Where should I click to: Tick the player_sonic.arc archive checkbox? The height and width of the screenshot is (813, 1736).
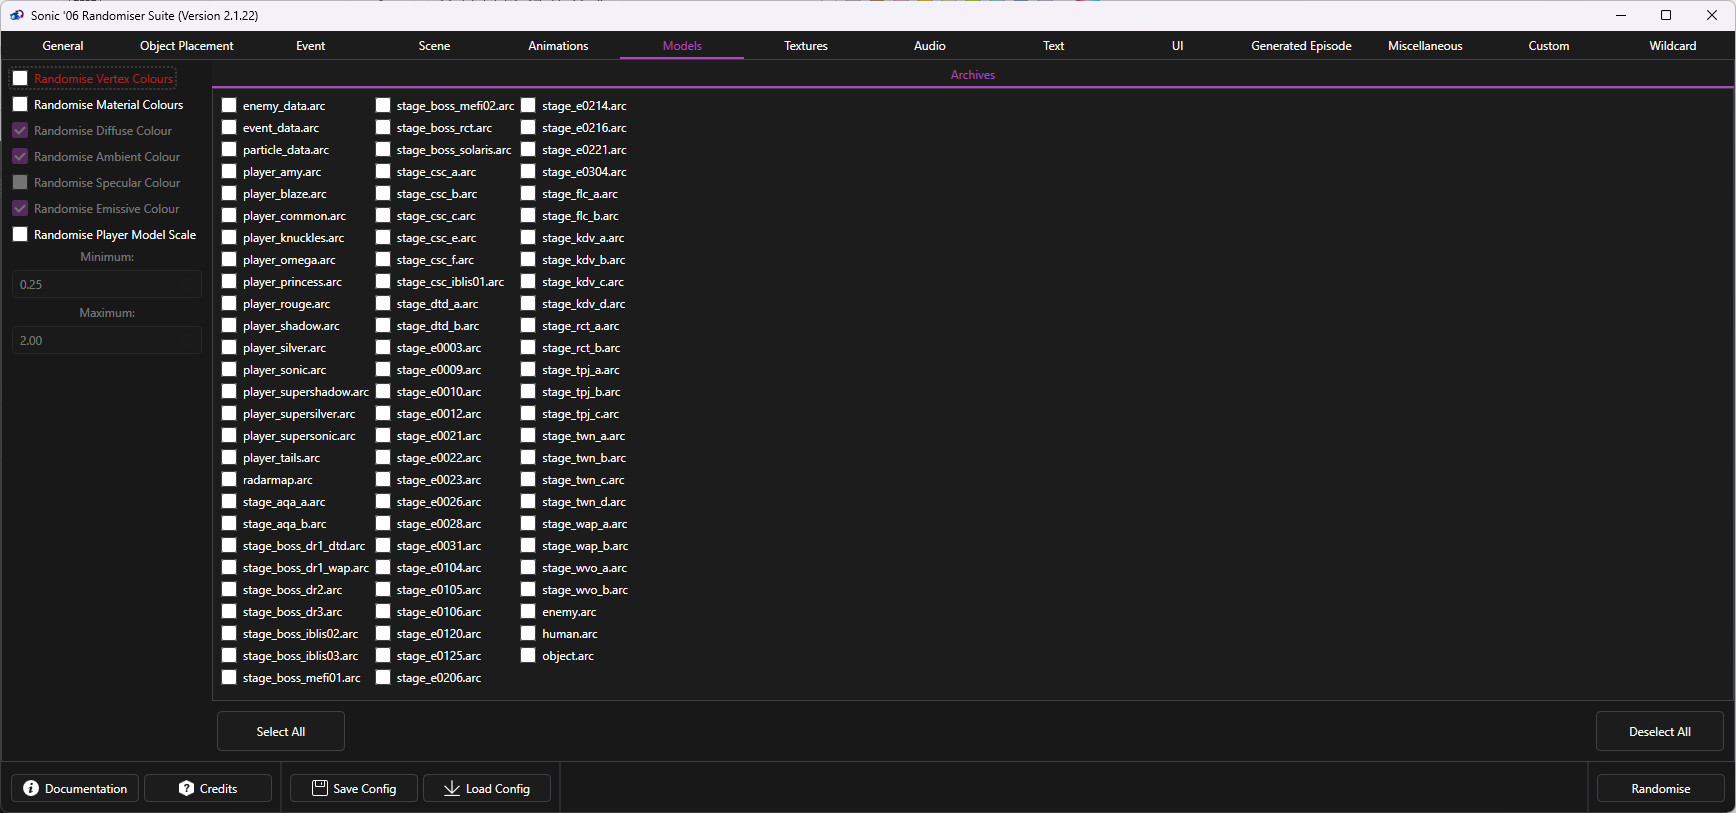[229, 370]
